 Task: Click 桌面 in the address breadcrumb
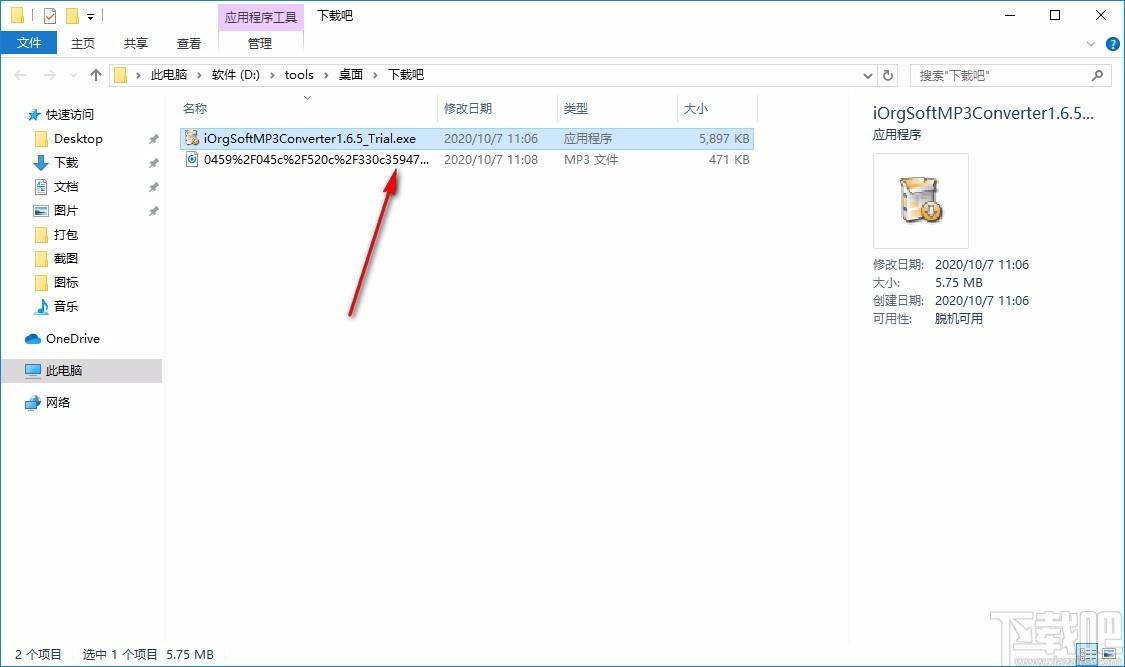351,75
